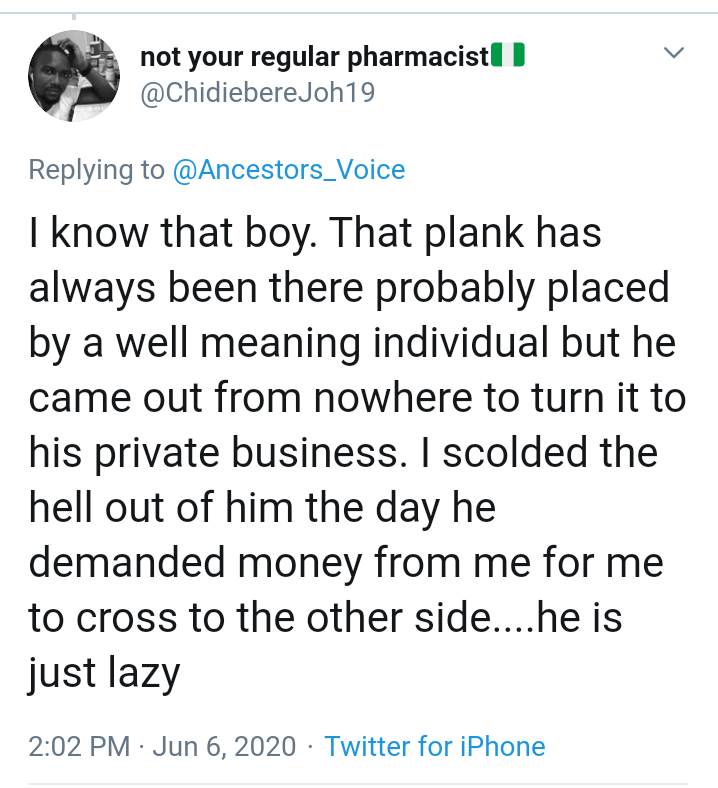Open the 'Twitter for iPhone' source link
Image resolution: width=718 pixels, height=788 pixels.
[435, 746]
